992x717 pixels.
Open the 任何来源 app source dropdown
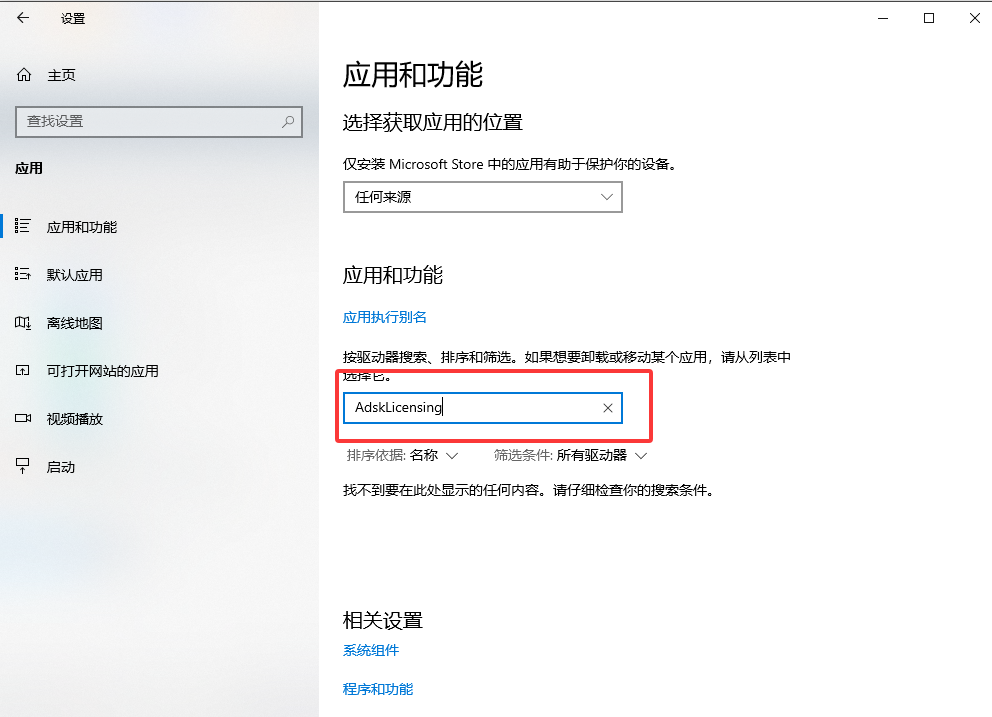click(x=482, y=197)
